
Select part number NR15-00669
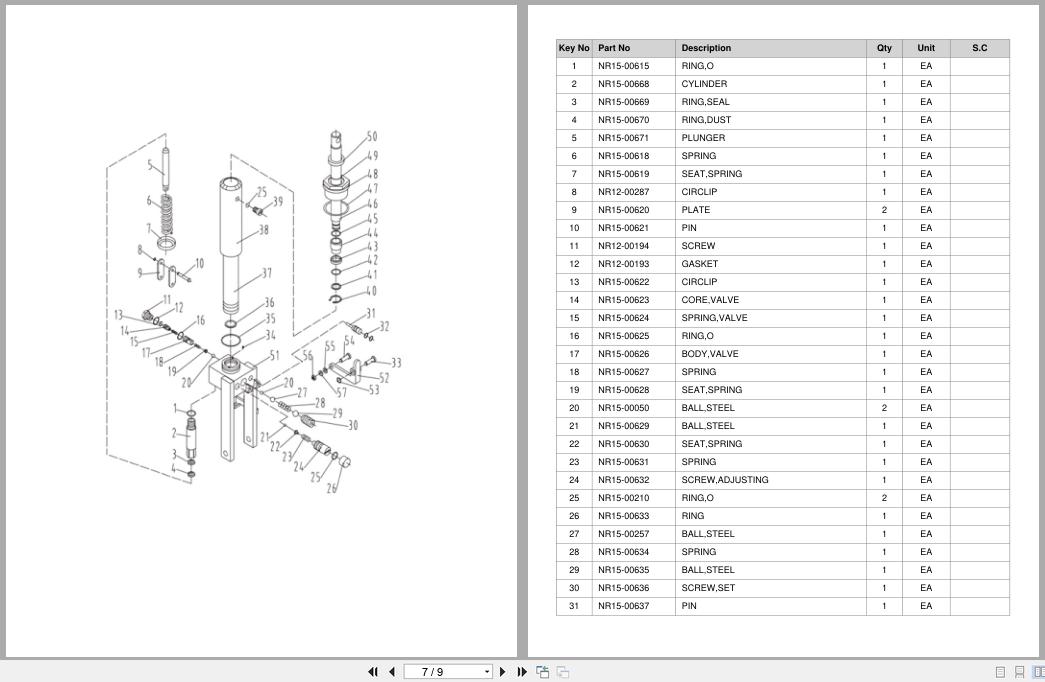click(x=623, y=102)
